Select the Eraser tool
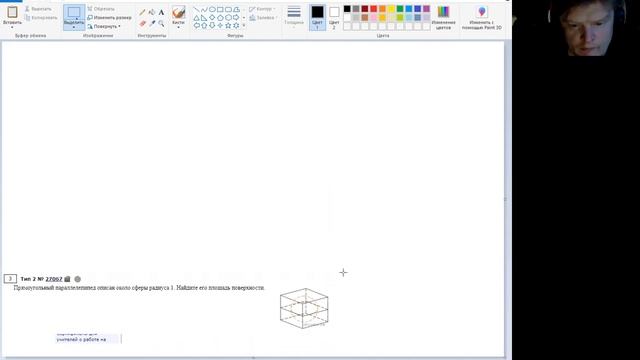 click(142, 24)
